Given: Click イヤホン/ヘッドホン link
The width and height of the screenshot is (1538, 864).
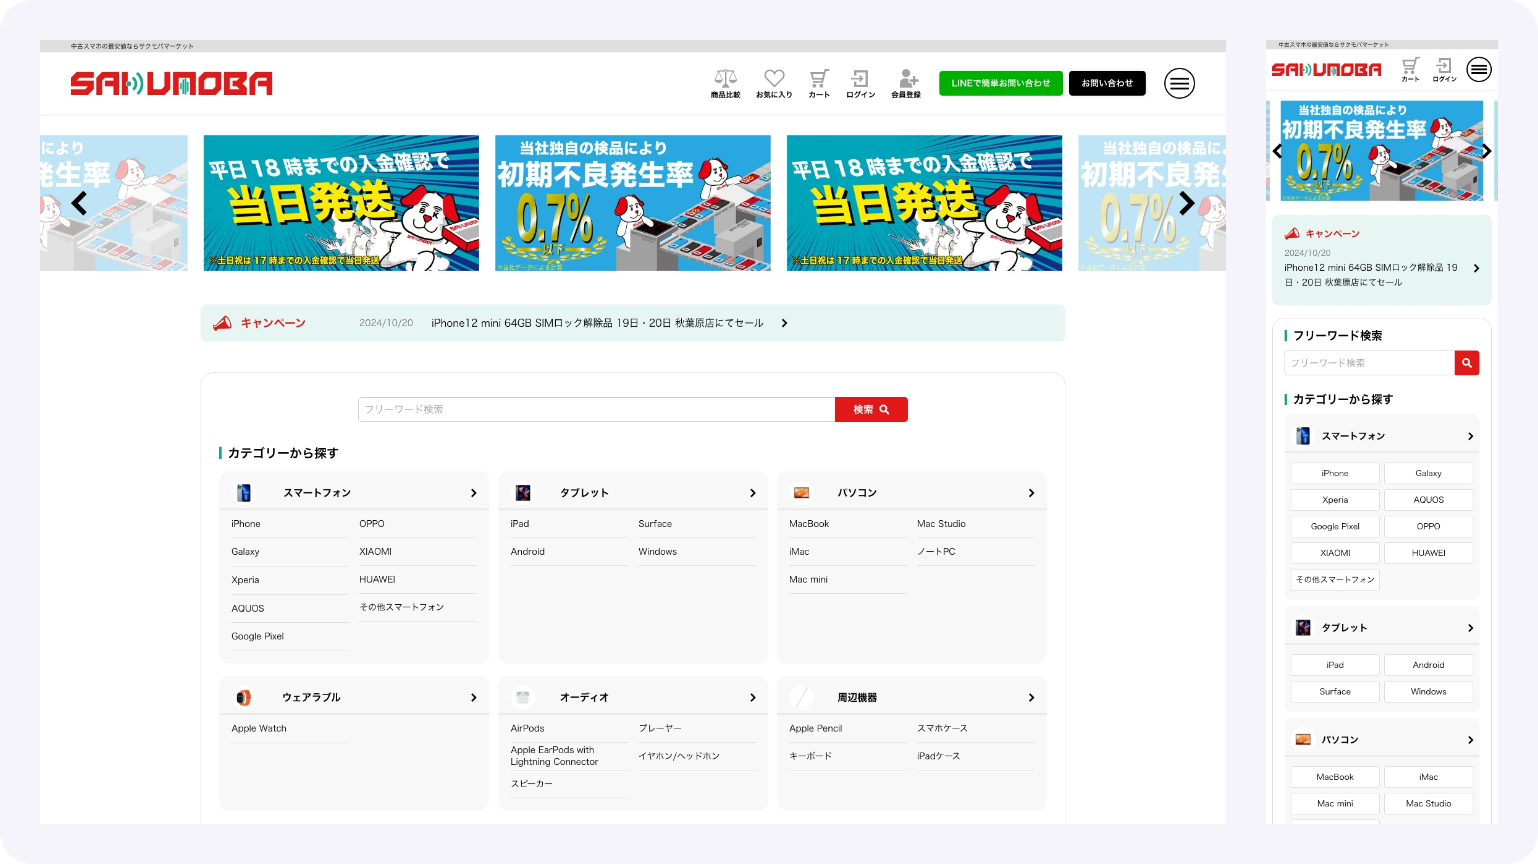Looking at the screenshot, I should [x=679, y=756].
